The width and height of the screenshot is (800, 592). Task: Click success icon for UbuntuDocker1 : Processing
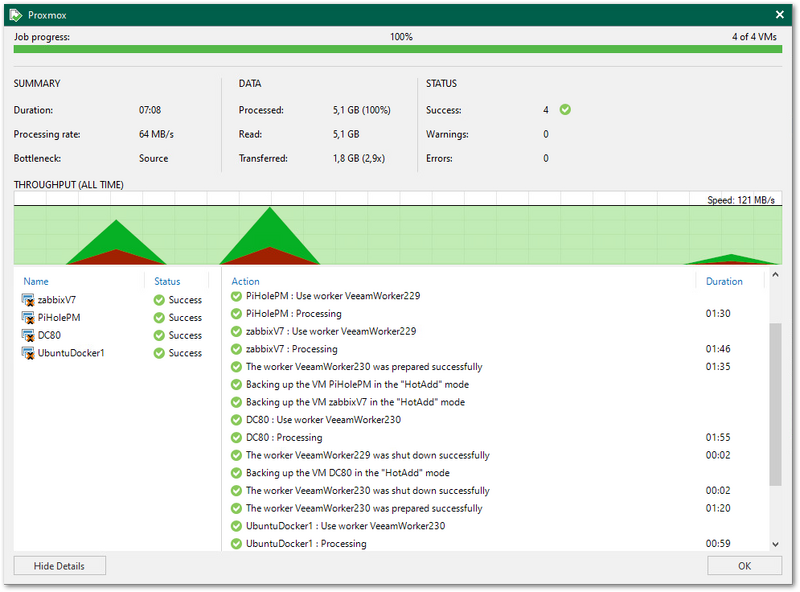[x=237, y=544]
